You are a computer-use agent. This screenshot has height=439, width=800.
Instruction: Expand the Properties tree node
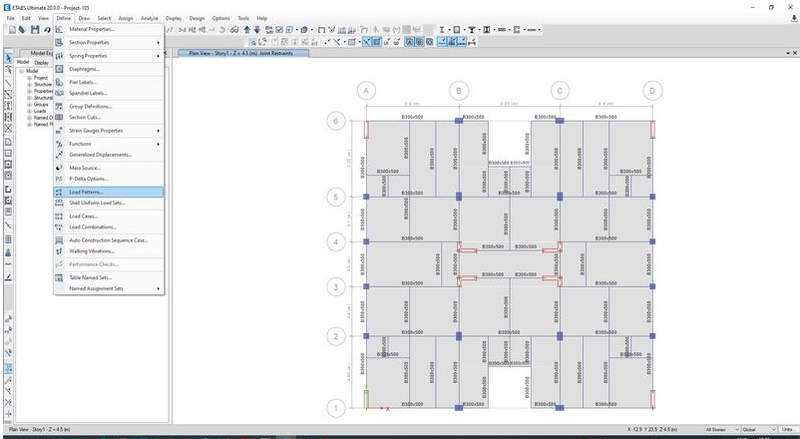coord(30,91)
